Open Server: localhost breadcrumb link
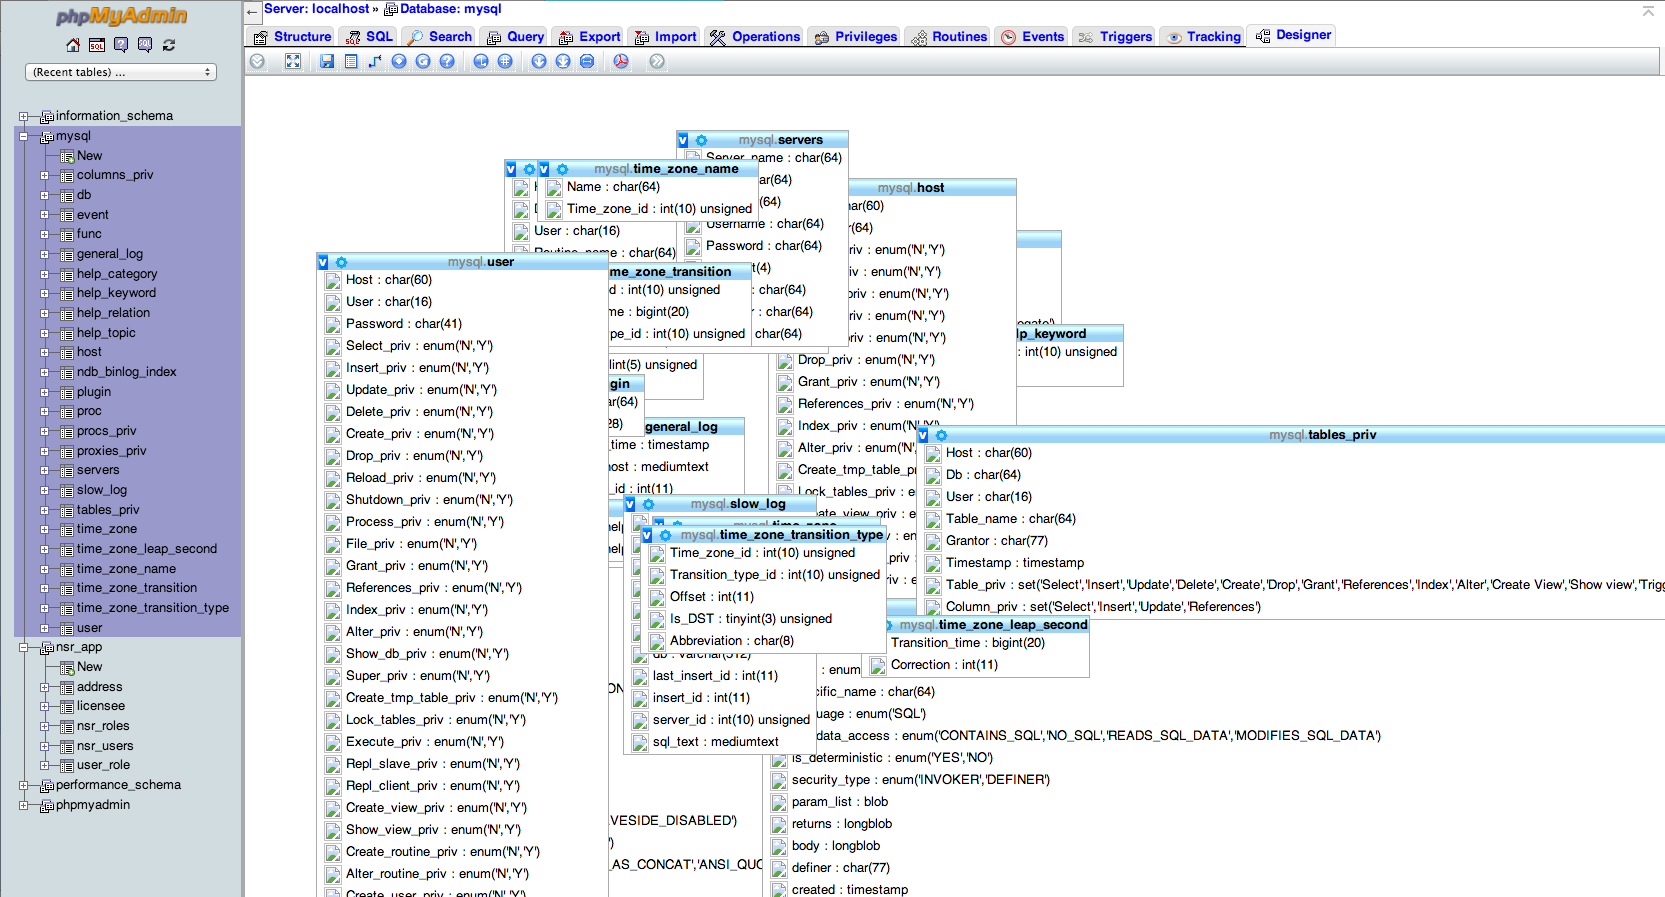1665x897 pixels. (x=317, y=9)
